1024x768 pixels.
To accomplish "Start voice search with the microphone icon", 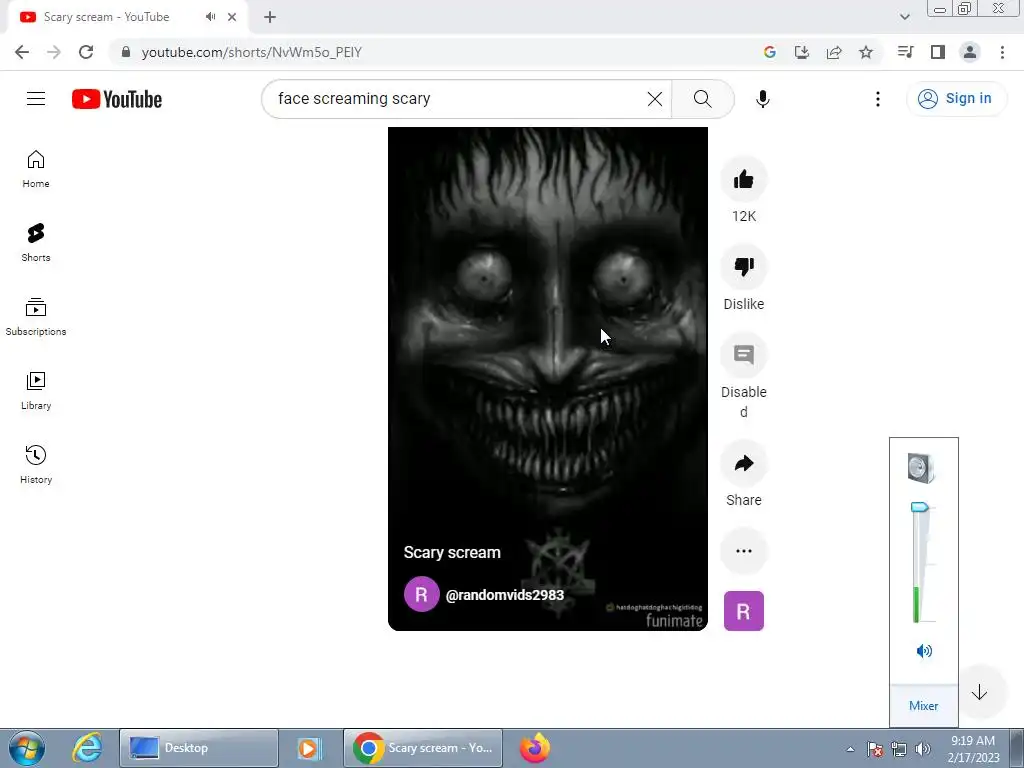I will (x=762, y=99).
